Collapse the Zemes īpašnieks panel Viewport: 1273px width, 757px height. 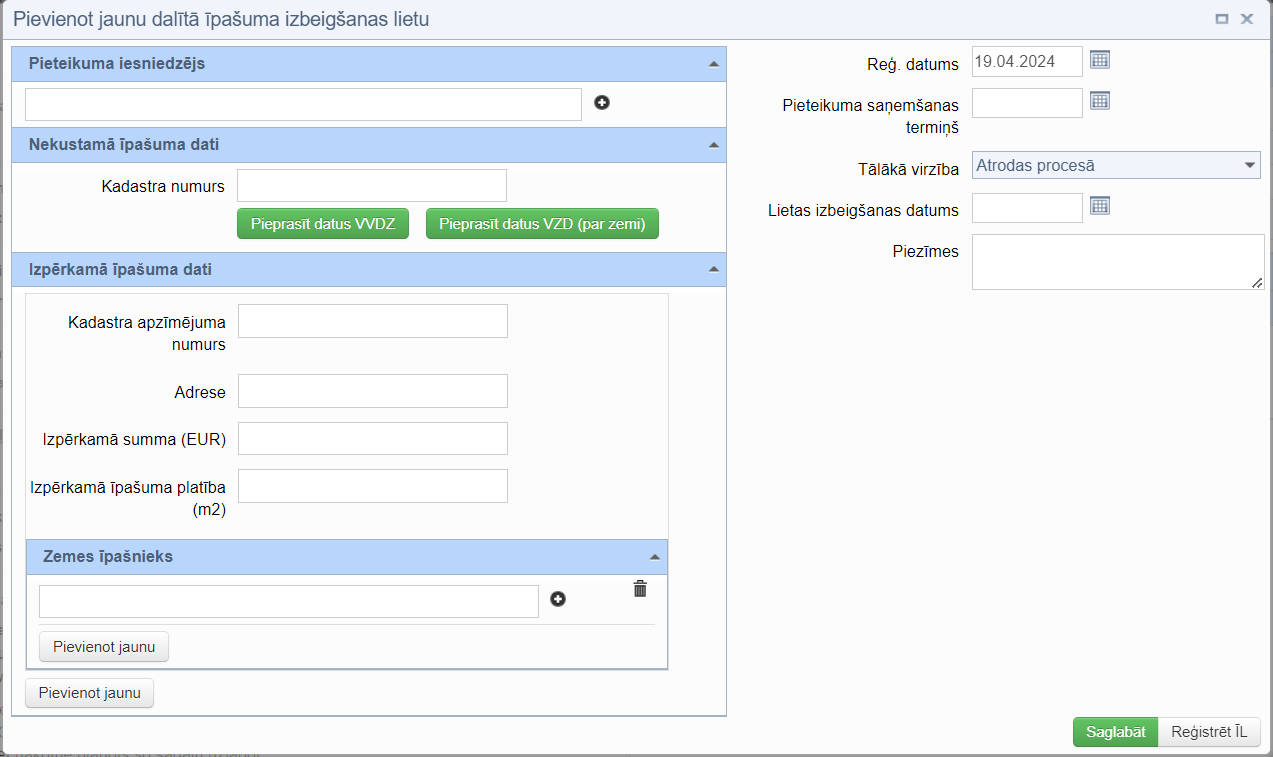654,557
